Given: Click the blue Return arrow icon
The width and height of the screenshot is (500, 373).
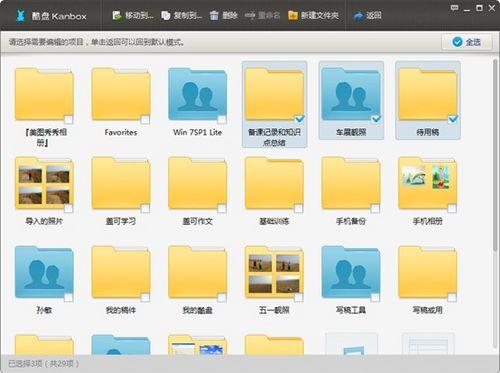Looking at the screenshot, I should (358, 16).
